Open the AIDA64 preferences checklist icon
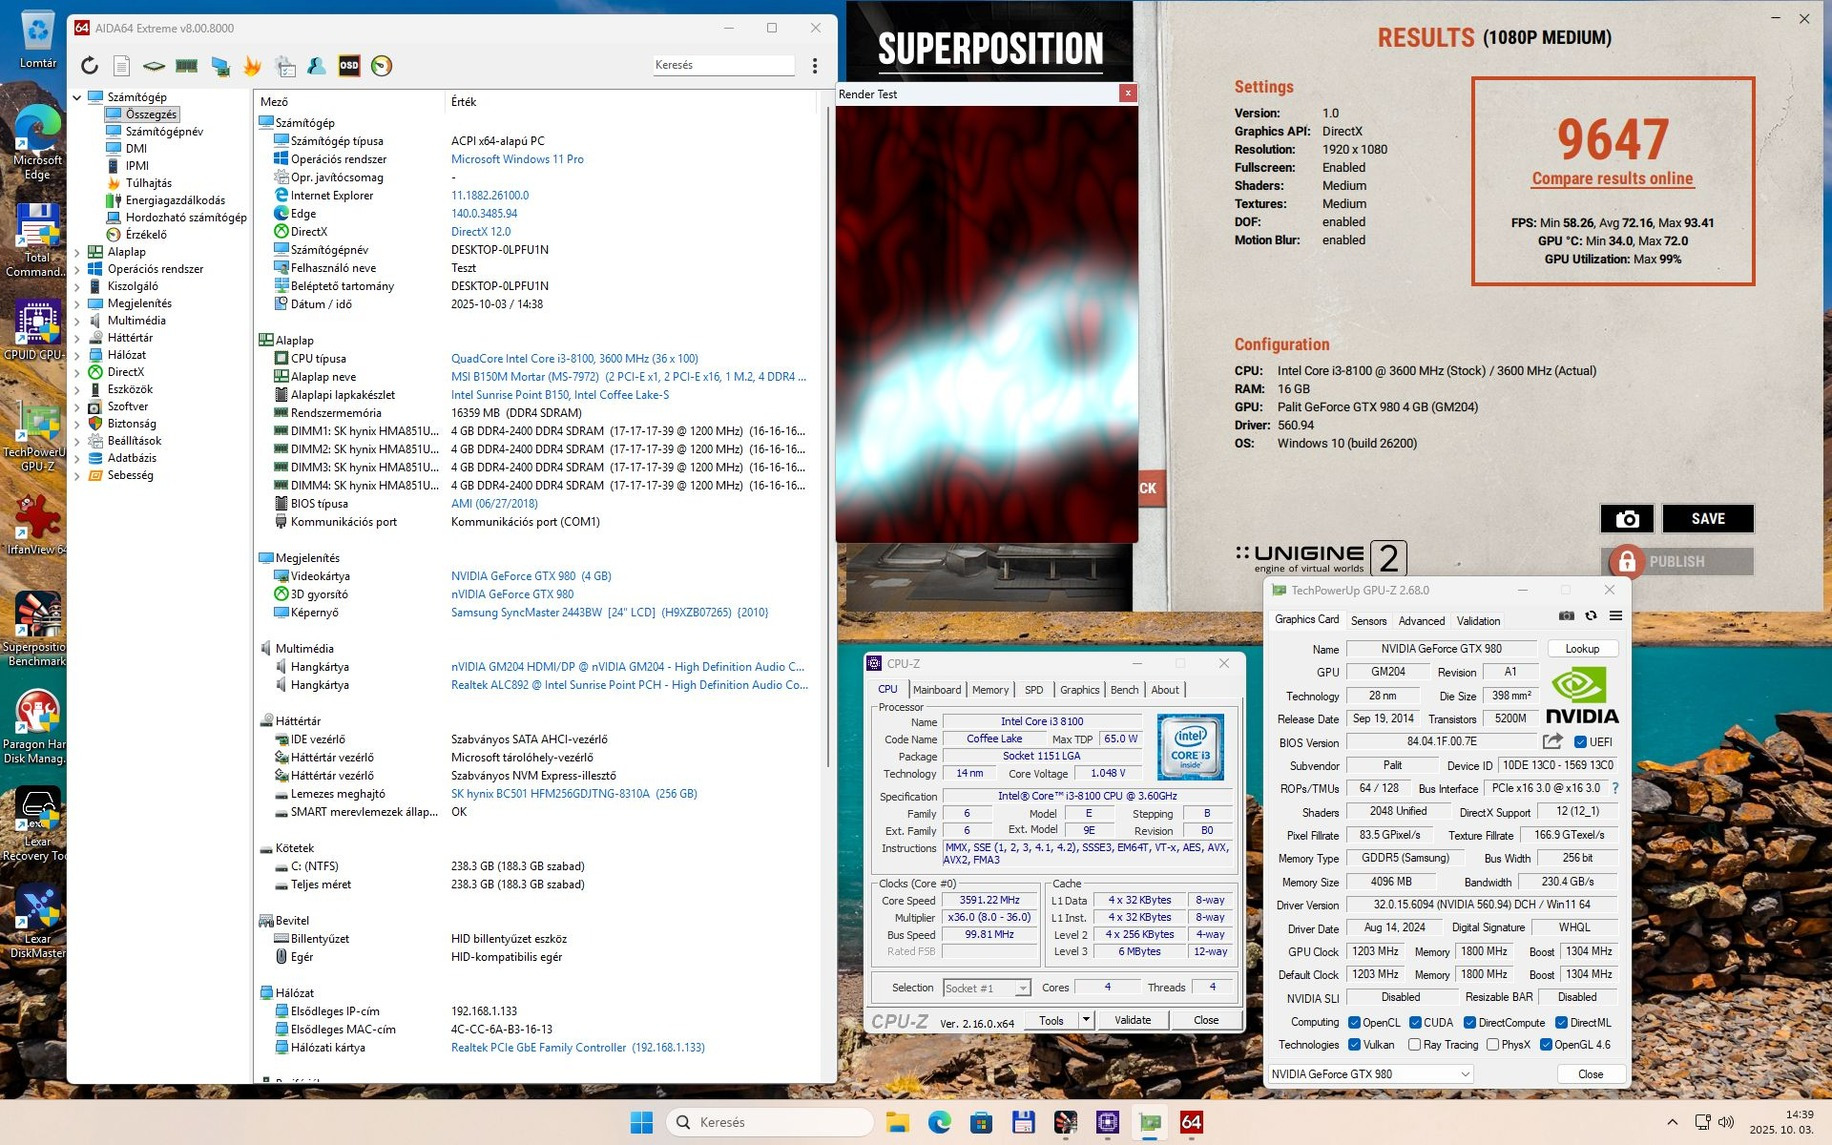The image size is (1832, 1145). (285, 66)
